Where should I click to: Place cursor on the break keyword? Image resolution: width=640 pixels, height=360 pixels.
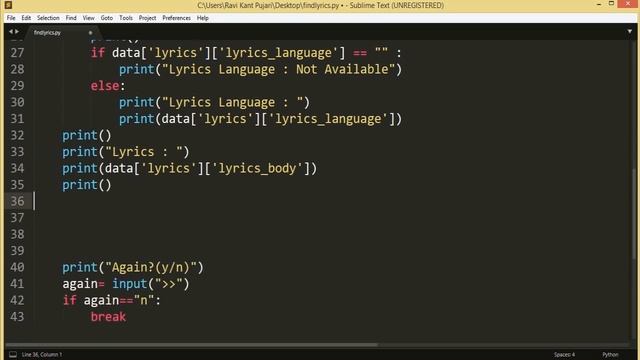pos(108,317)
